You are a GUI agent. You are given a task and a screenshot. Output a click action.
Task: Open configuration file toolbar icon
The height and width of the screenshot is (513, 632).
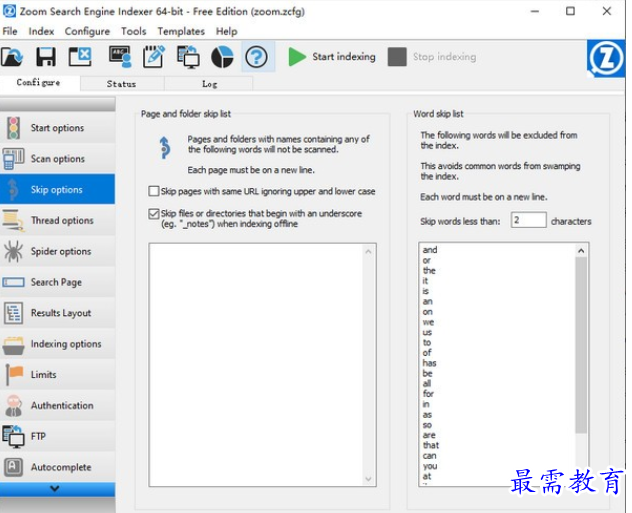point(12,57)
